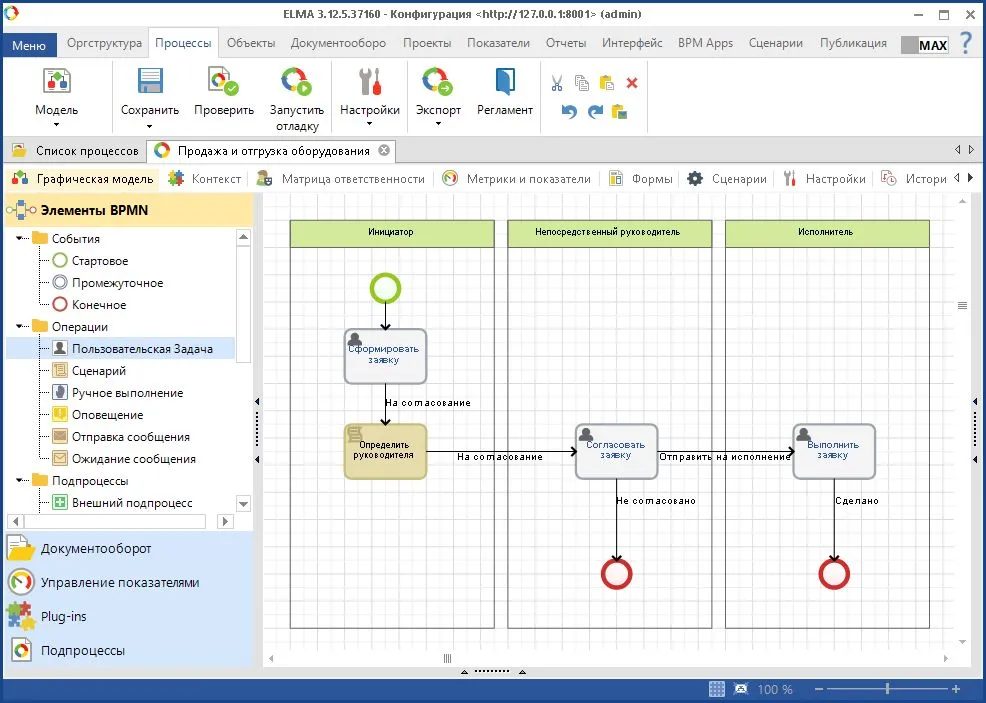The width and height of the screenshot is (986, 703).
Task: Switch to Матрица ответственности tab
Action: 352,179
